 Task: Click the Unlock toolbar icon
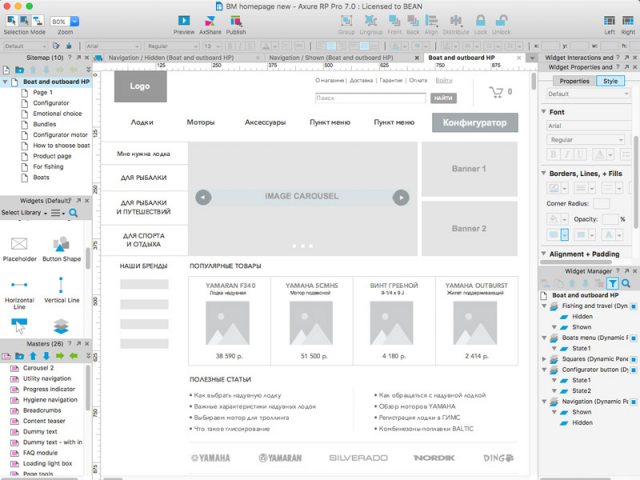(501, 20)
